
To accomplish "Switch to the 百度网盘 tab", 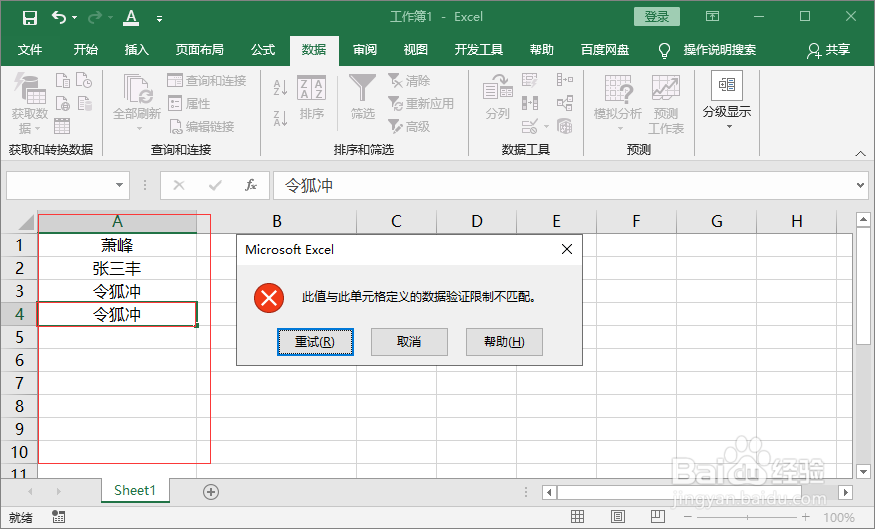I will (605, 50).
